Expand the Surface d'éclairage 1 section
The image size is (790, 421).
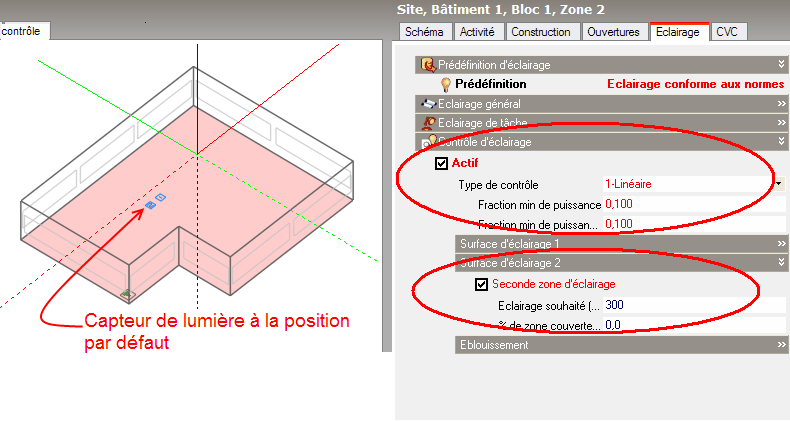pyautogui.click(x=781, y=243)
